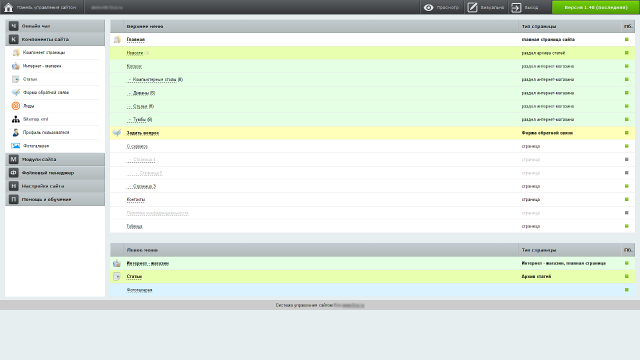
Task: Open the Политика конфиденциальности page link
Action: (157, 213)
